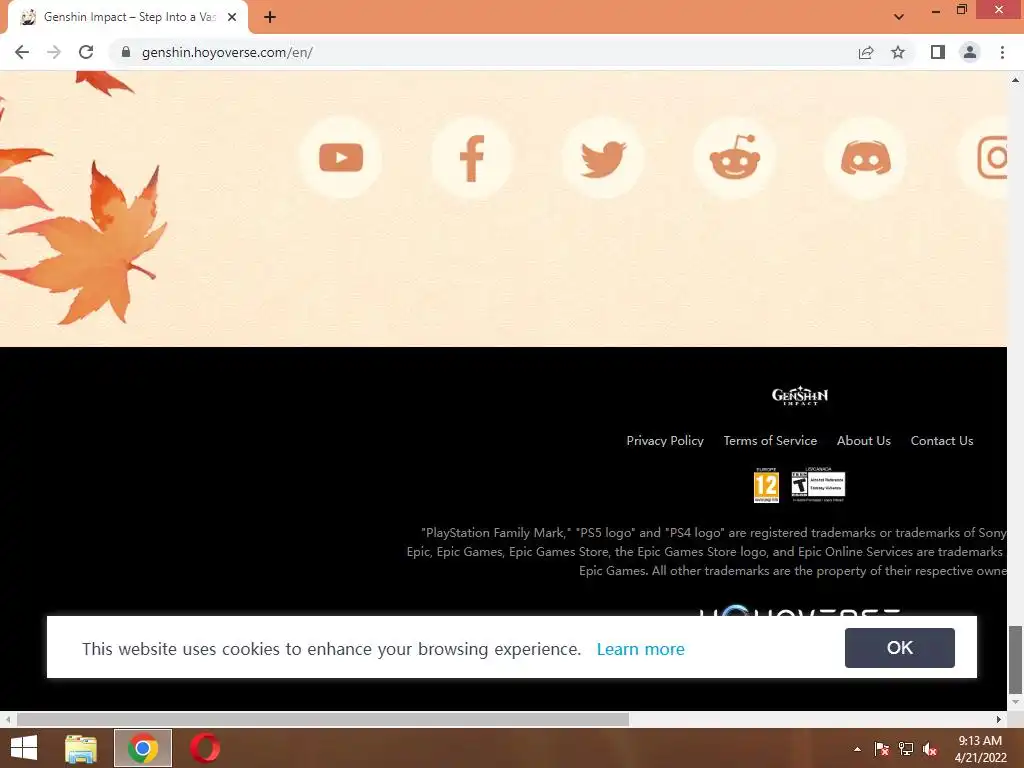Screen dimensions: 1024x768
Task: Close the Genshin Impact tab
Action: pos(232,17)
